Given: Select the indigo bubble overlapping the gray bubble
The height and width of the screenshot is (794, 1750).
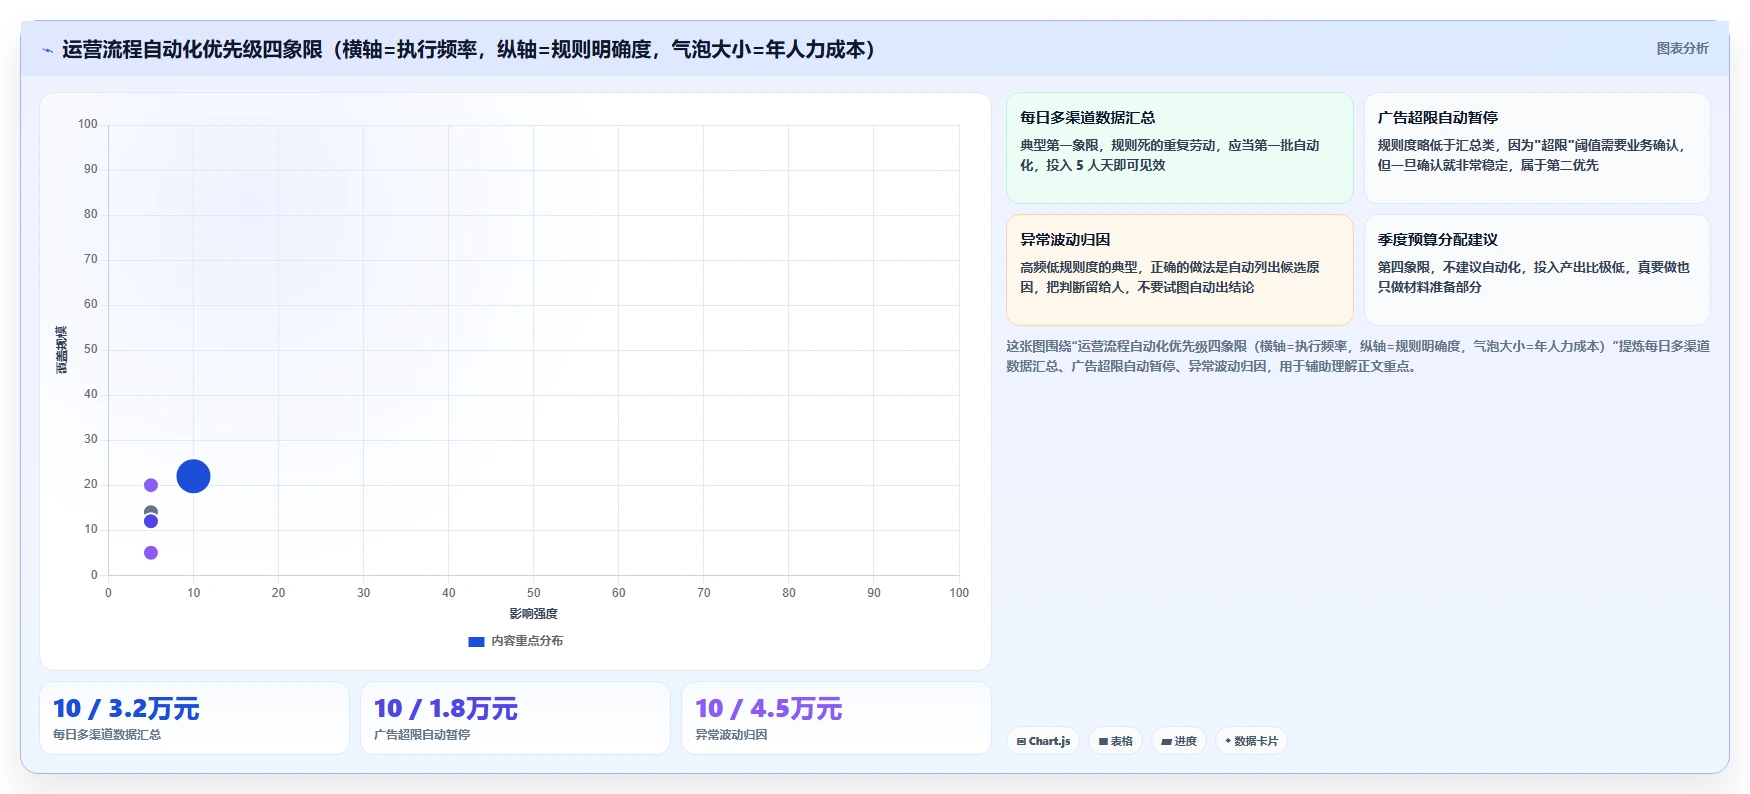Looking at the screenshot, I should click(x=151, y=521).
